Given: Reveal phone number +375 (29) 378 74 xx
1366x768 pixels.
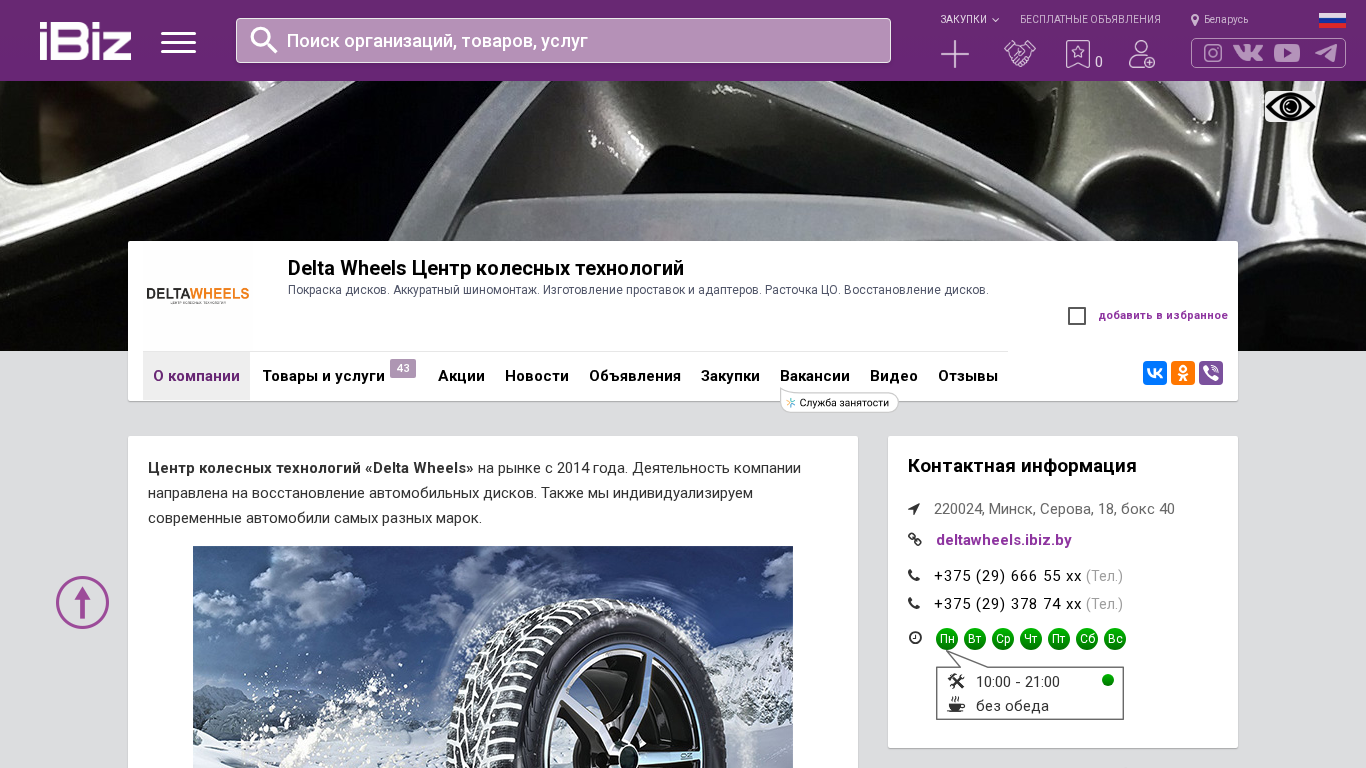Looking at the screenshot, I should [x=1008, y=604].
